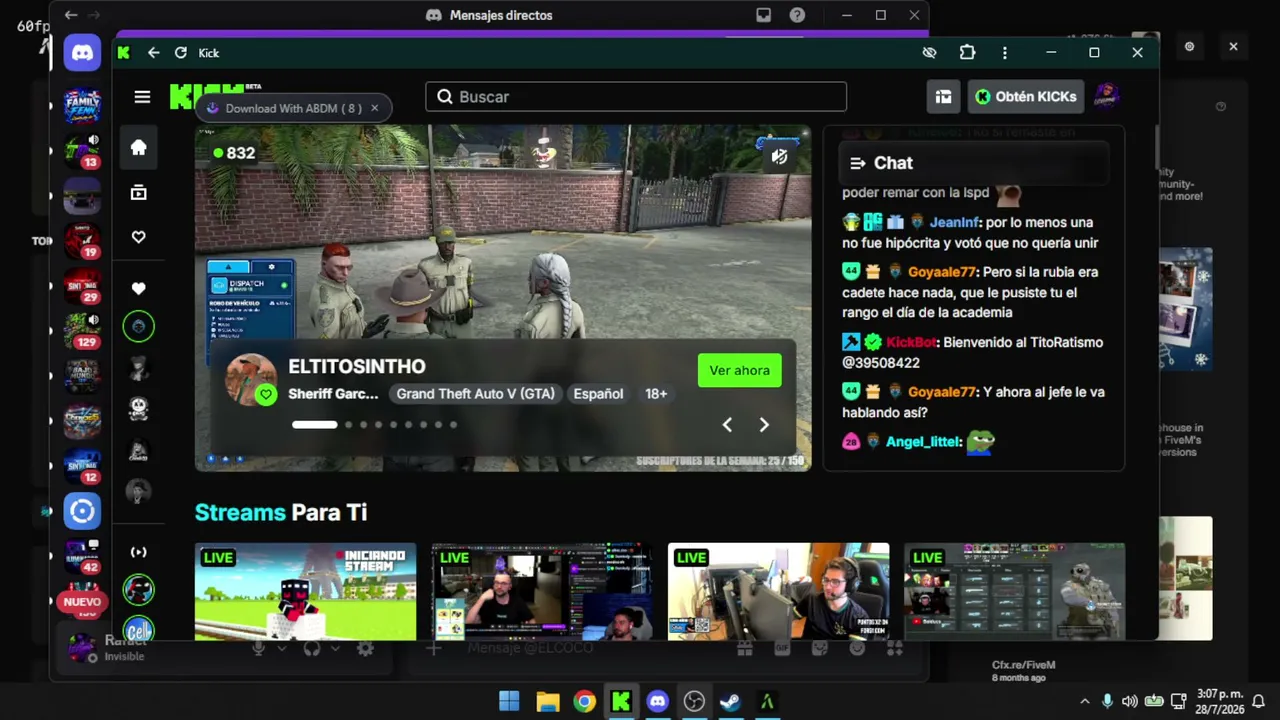Toggle Discord microphone mute
The height and width of the screenshot is (720, 1280).
tap(259, 648)
